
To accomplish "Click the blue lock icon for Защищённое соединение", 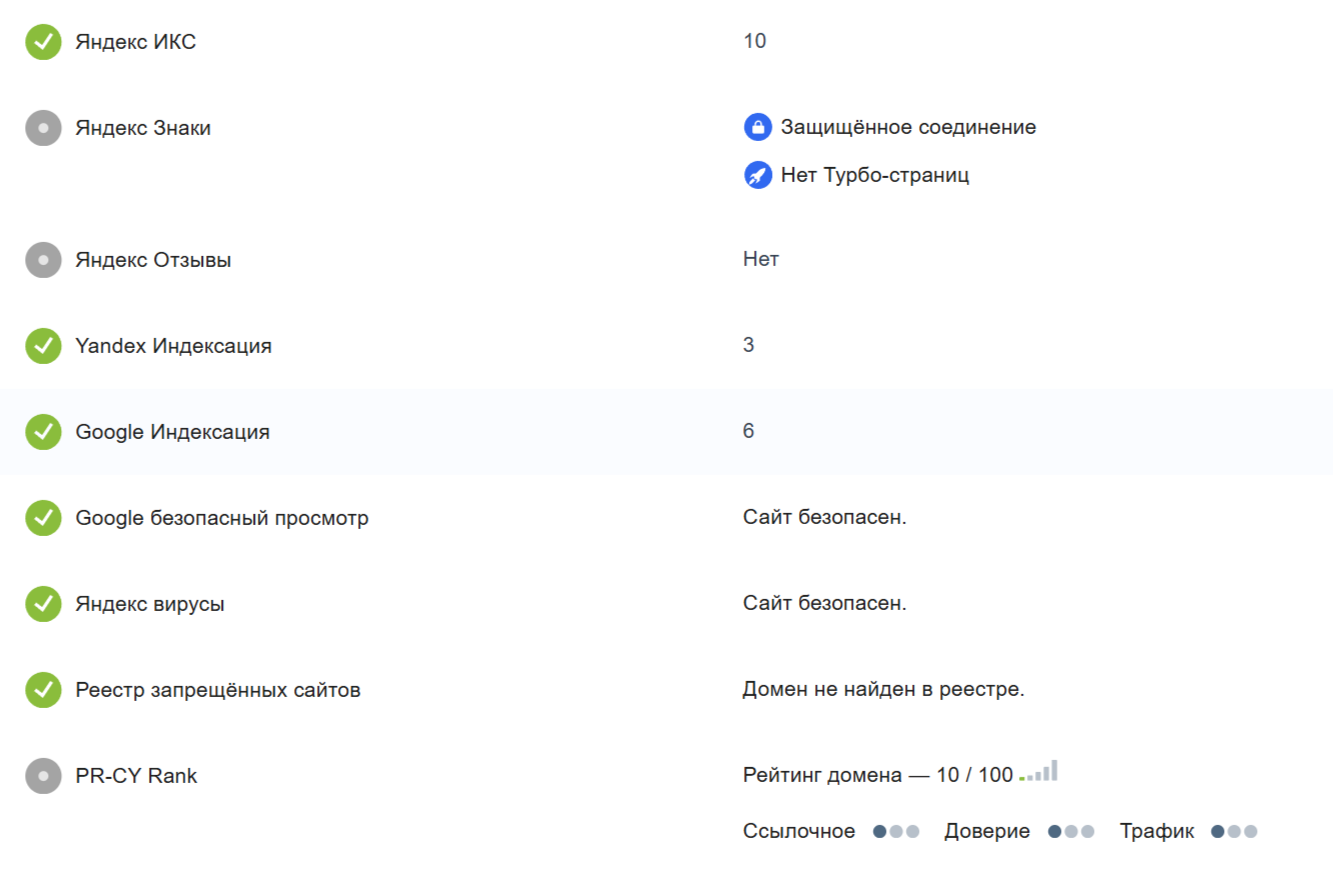I will pos(758,128).
